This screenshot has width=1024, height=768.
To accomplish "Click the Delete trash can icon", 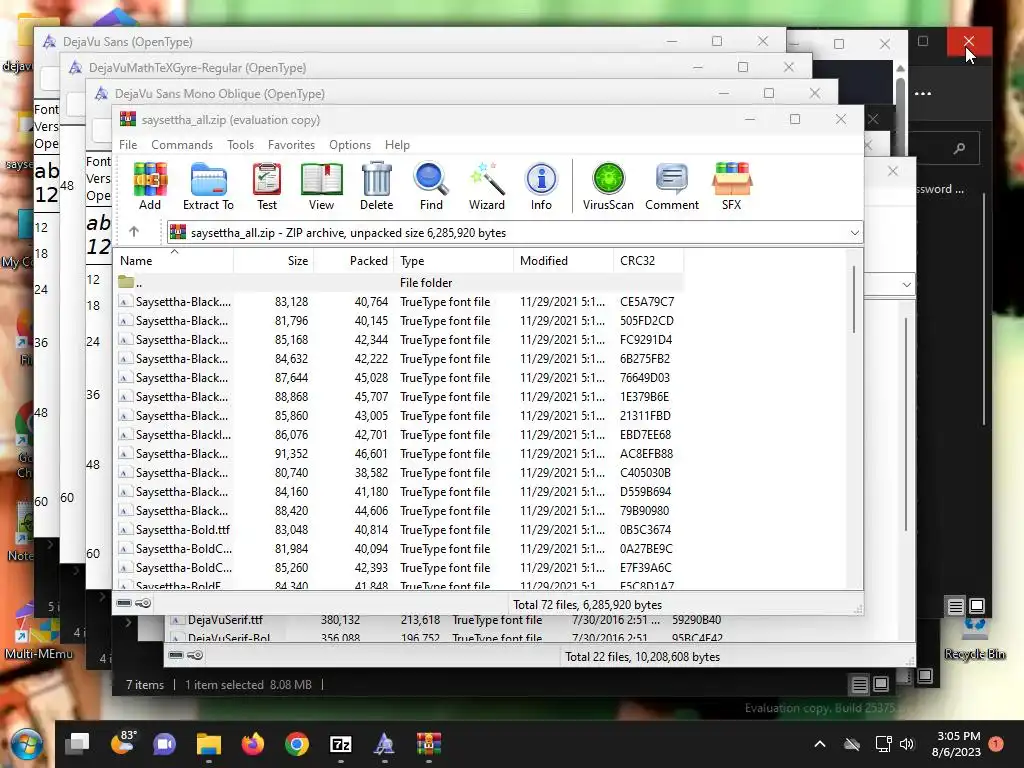I will (x=376, y=186).
